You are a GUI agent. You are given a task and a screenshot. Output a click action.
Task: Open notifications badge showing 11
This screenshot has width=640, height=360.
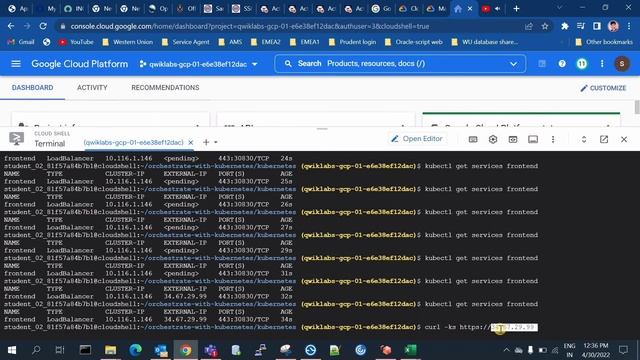tap(582, 64)
